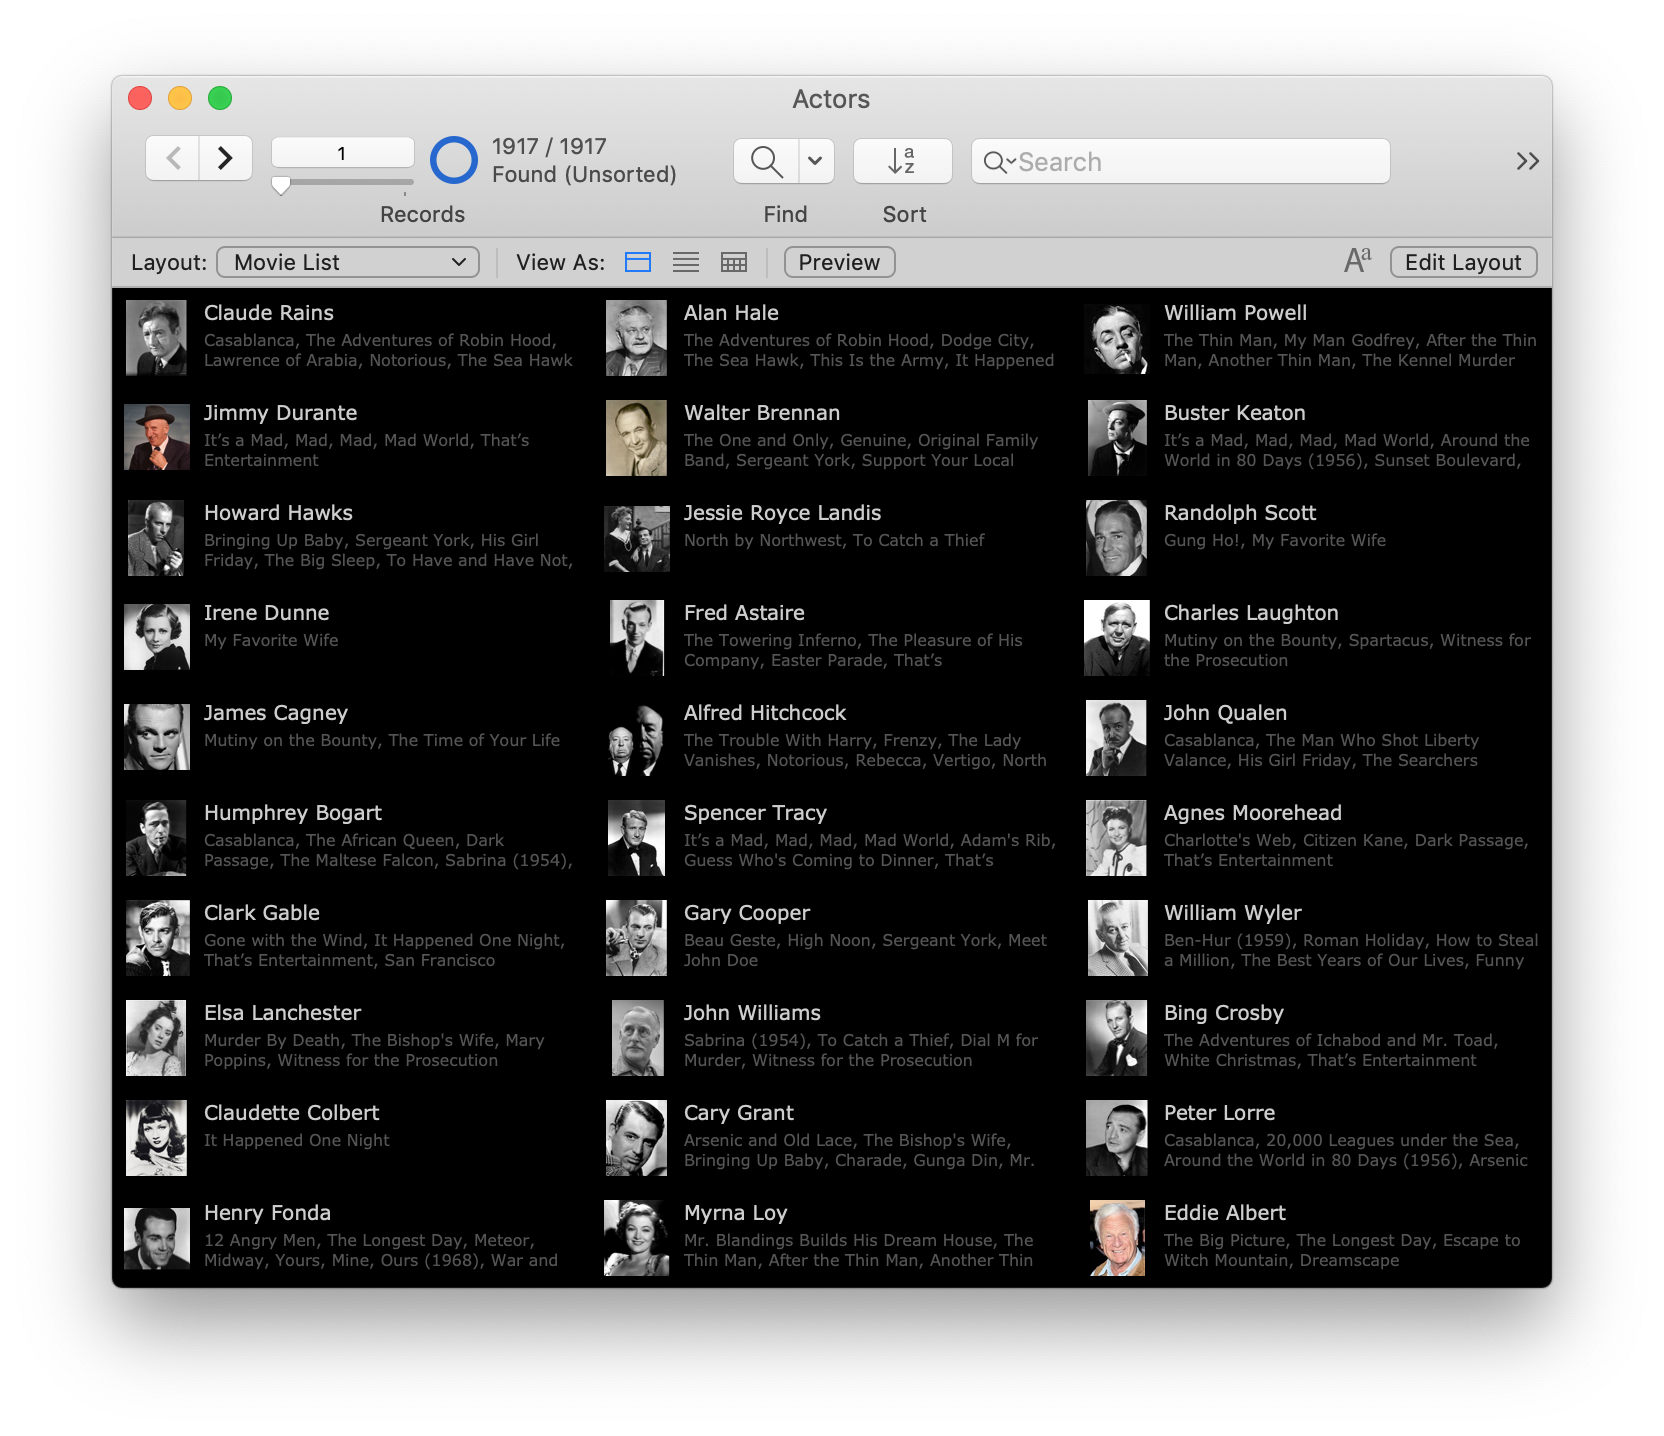Click the Sort a-z icon
Image resolution: width=1664 pixels, height=1436 pixels.
pyautogui.click(x=902, y=161)
